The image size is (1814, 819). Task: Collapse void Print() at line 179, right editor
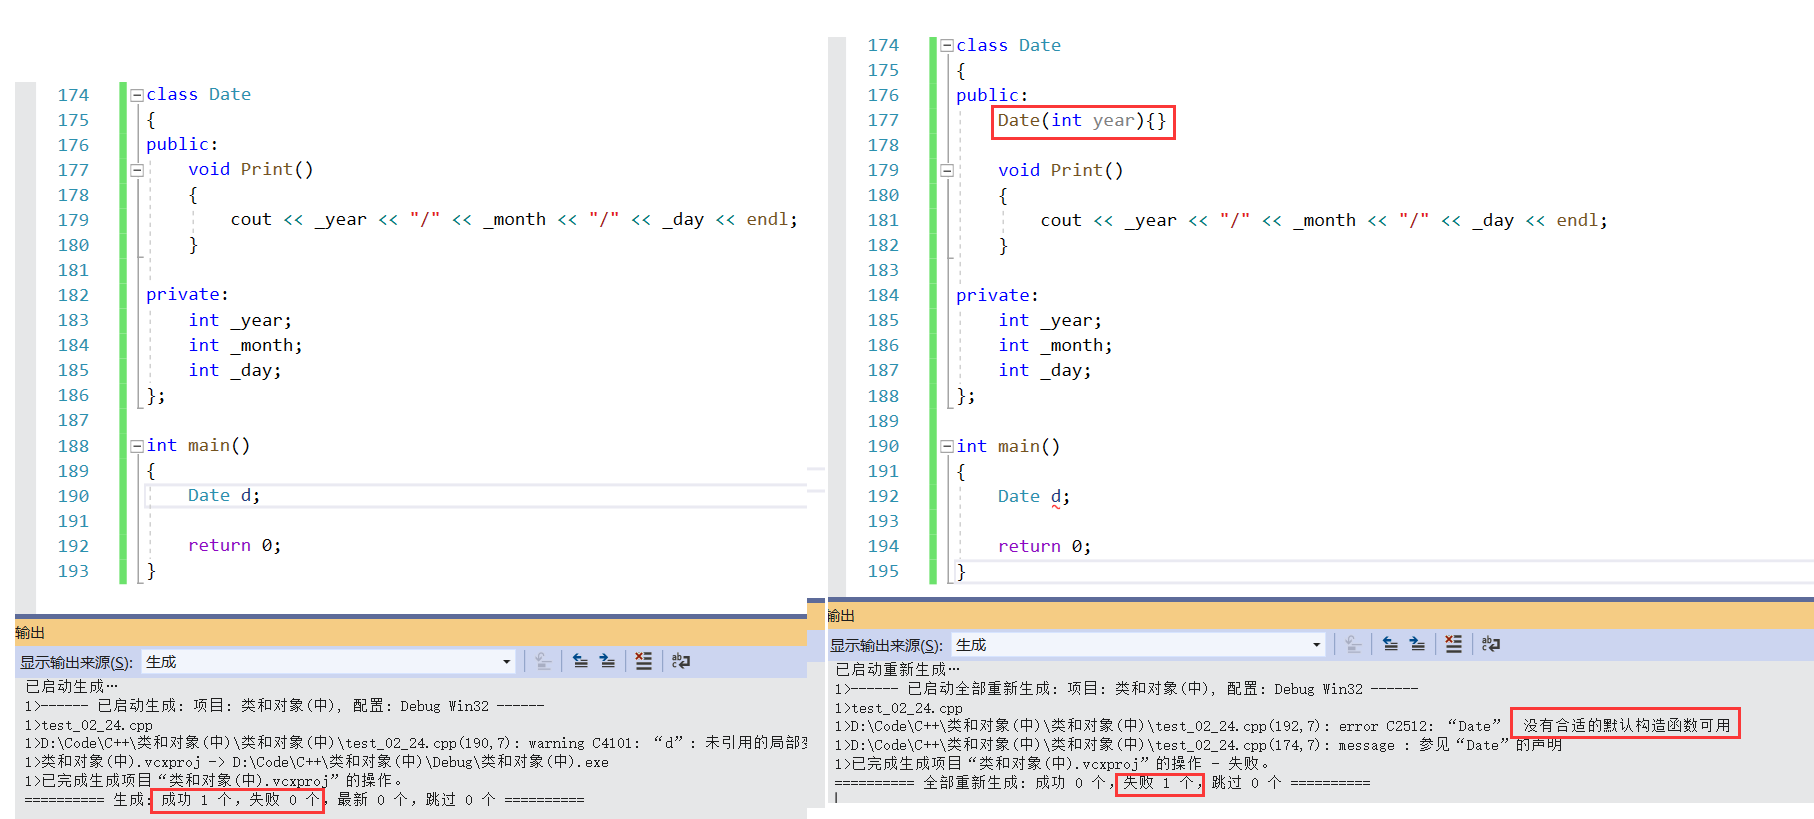(947, 171)
